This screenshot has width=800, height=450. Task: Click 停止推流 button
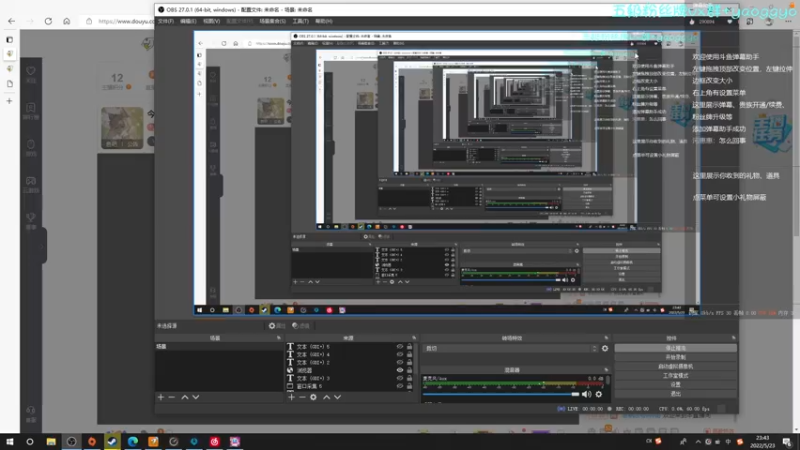click(676, 348)
